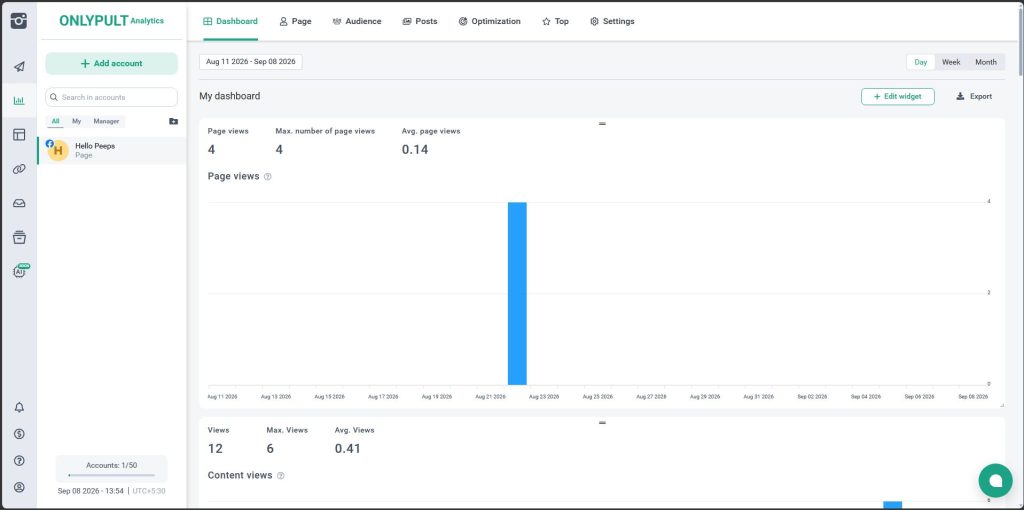The height and width of the screenshot is (510, 1024).
Task: Click the Avg. page views value 0.14
Action: click(415, 150)
